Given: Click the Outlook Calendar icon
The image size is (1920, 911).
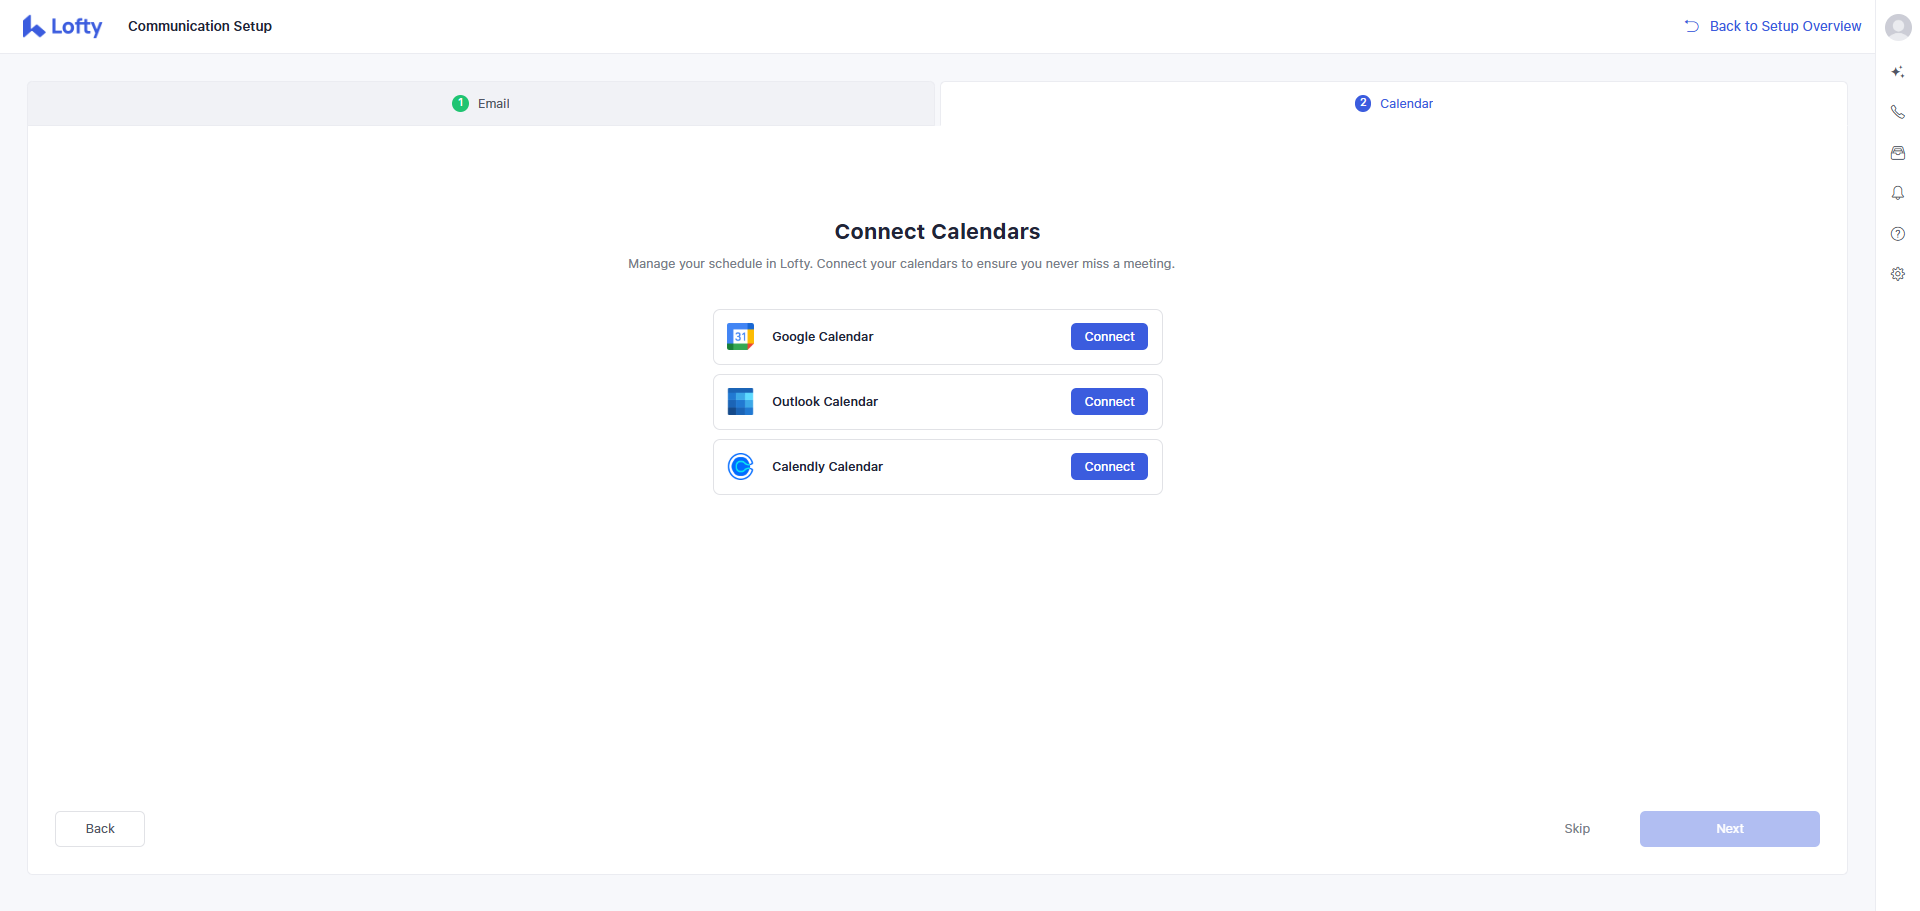Looking at the screenshot, I should pos(740,402).
